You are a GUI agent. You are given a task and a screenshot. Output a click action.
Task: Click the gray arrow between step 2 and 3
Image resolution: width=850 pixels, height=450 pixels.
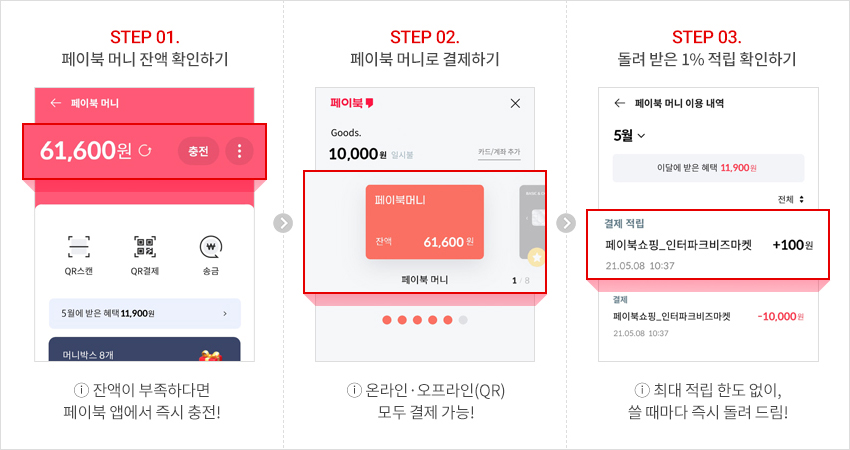(x=566, y=223)
